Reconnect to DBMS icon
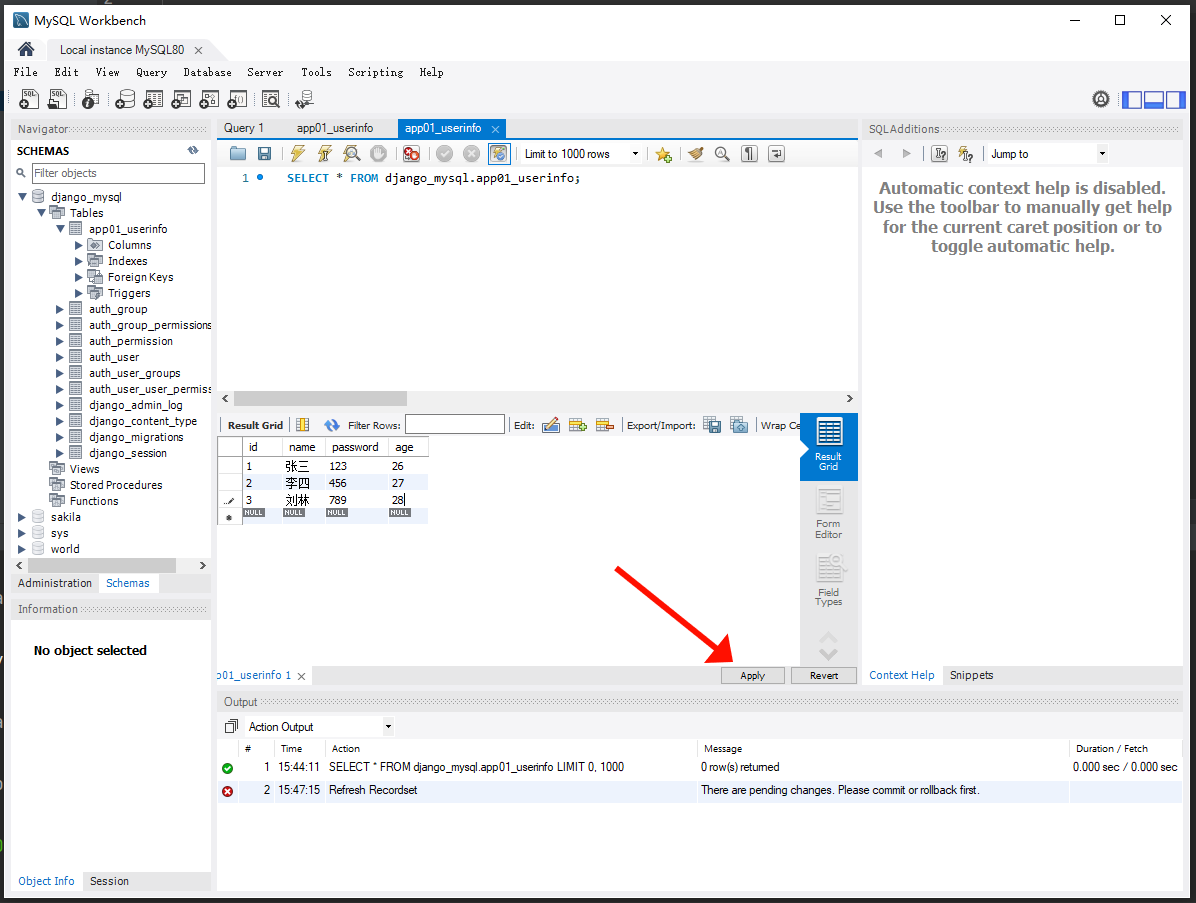The height and width of the screenshot is (903, 1196). pos(304,99)
